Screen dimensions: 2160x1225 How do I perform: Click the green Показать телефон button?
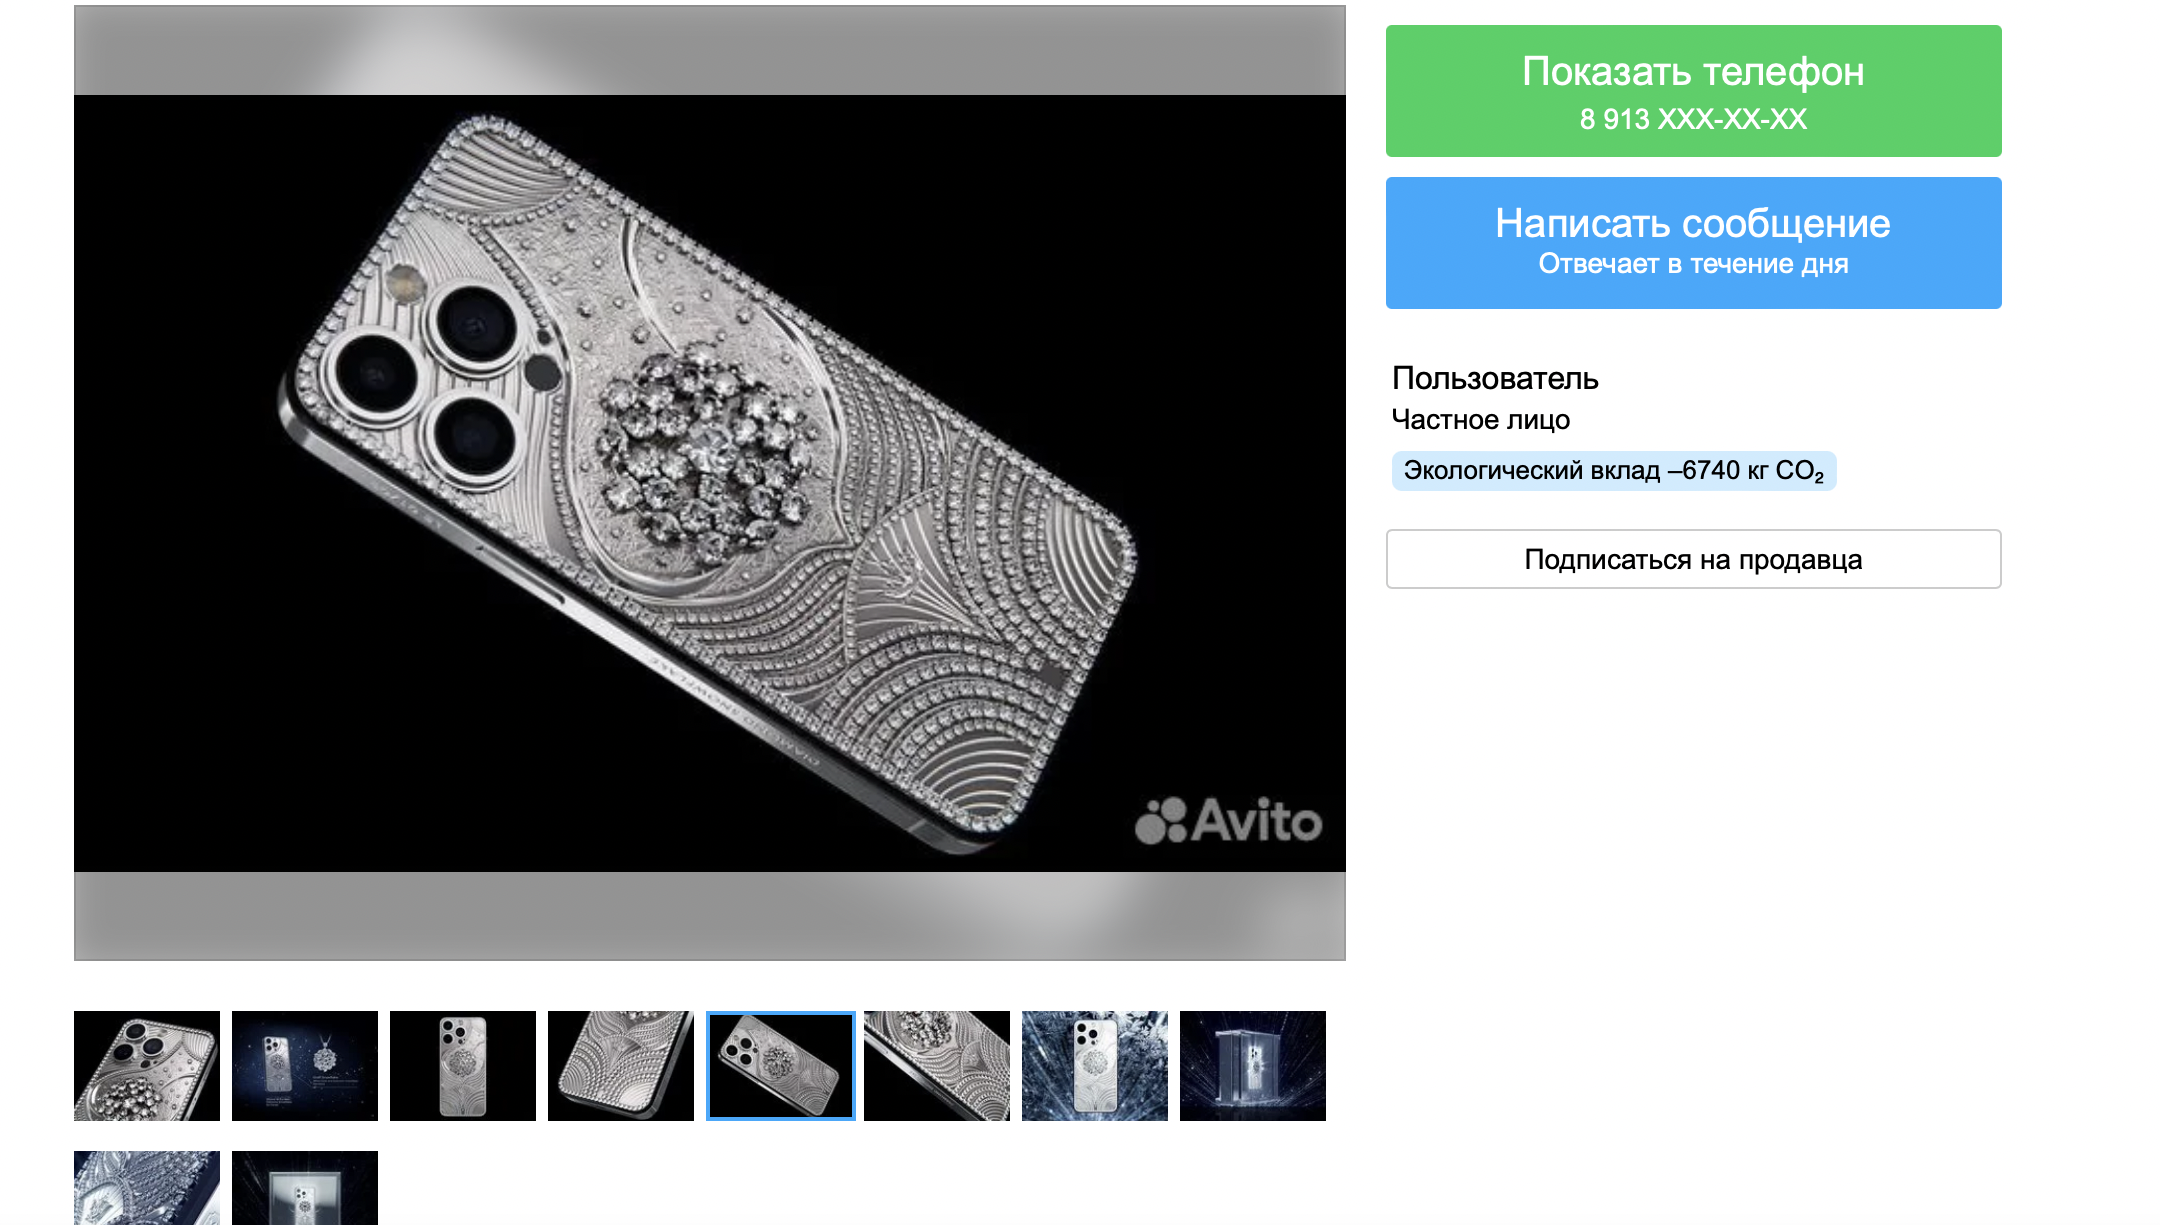pyautogui.click(x=1693, y=91)
